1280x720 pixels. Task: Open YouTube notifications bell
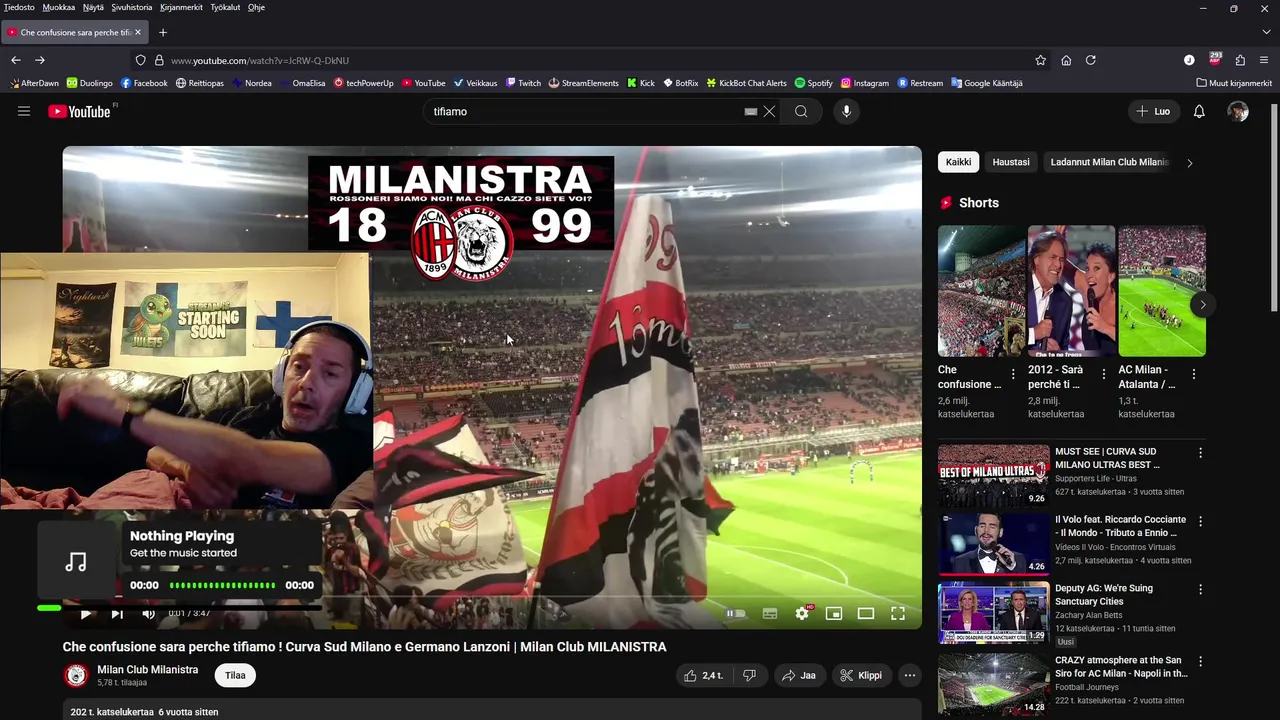1199,111
